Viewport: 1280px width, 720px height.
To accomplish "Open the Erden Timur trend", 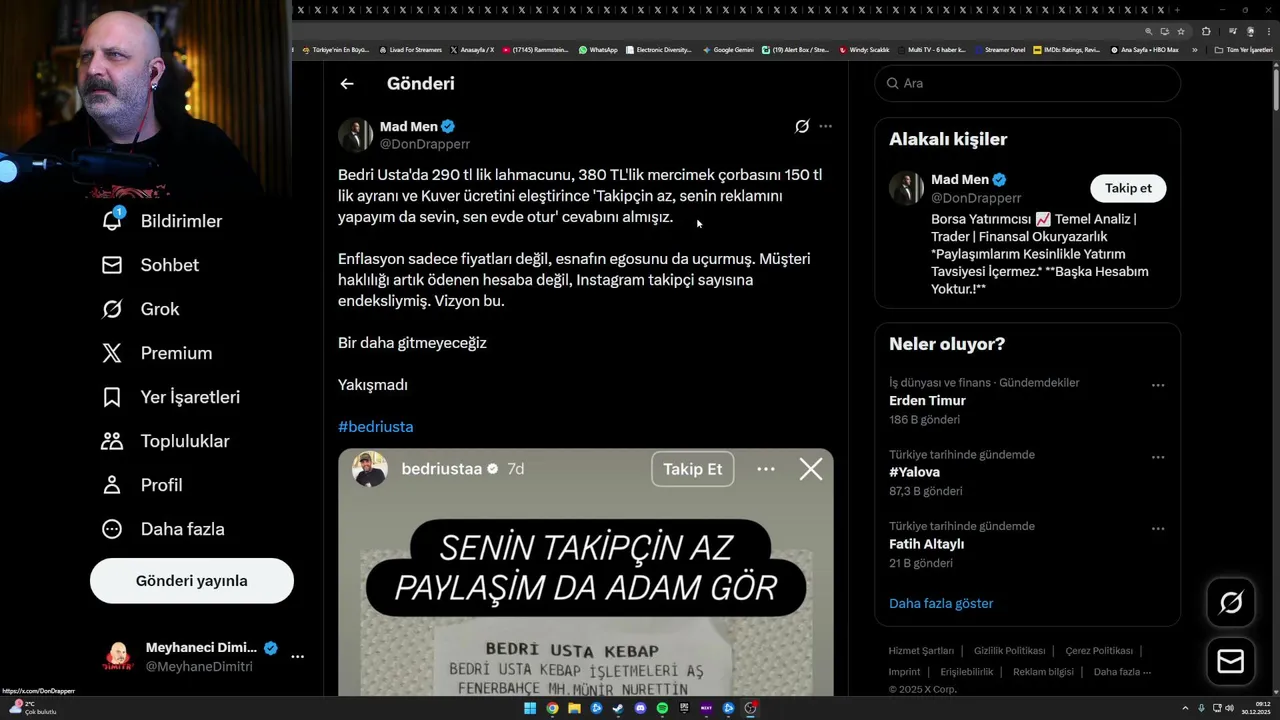I will [927, 400].
